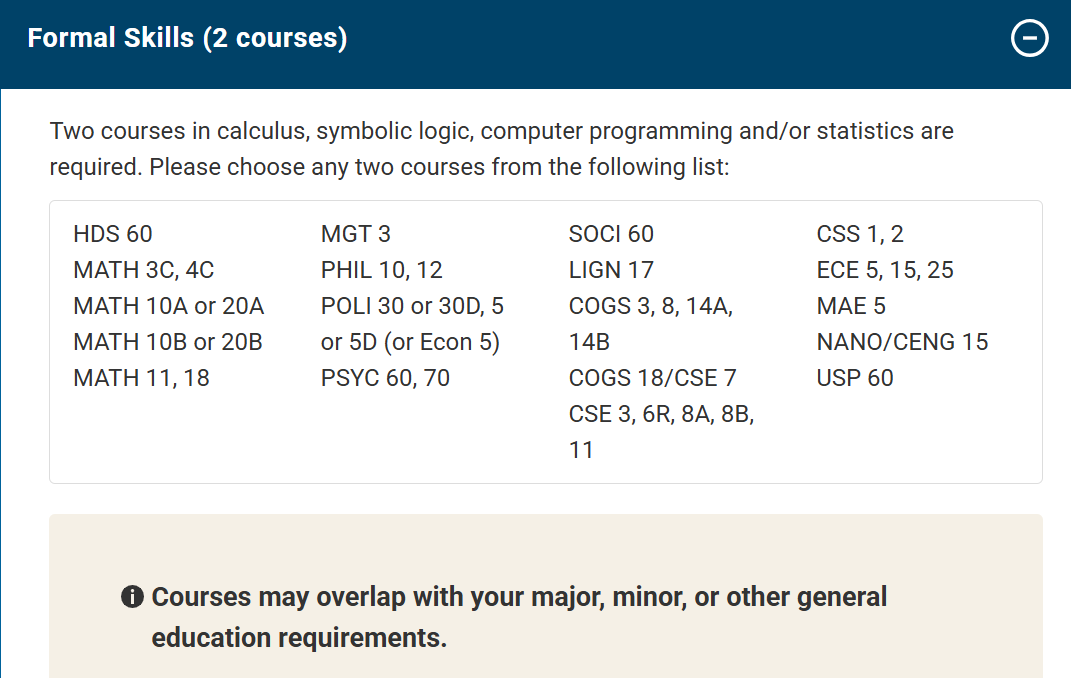The width and height of the screenshot is (1071, 678).
Task: Click the LIGN 17 course entry
Action: 611,270
